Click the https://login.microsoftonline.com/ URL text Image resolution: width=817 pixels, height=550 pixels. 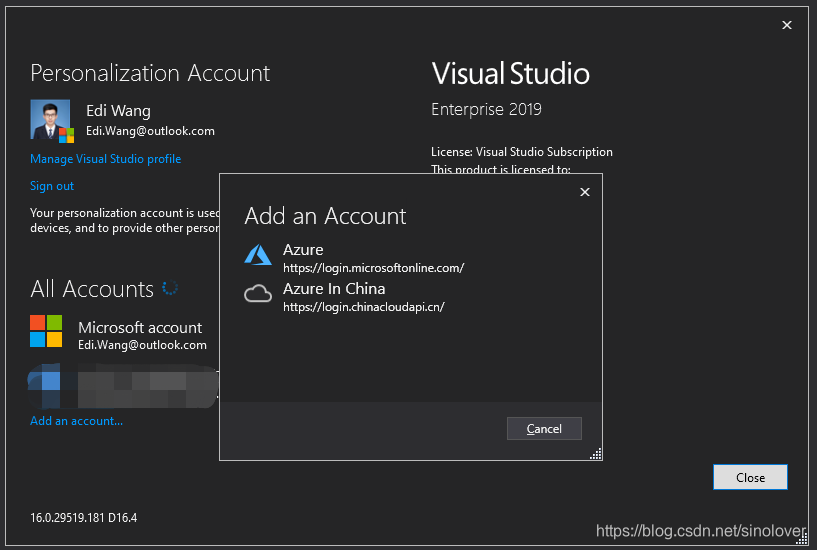374,268
